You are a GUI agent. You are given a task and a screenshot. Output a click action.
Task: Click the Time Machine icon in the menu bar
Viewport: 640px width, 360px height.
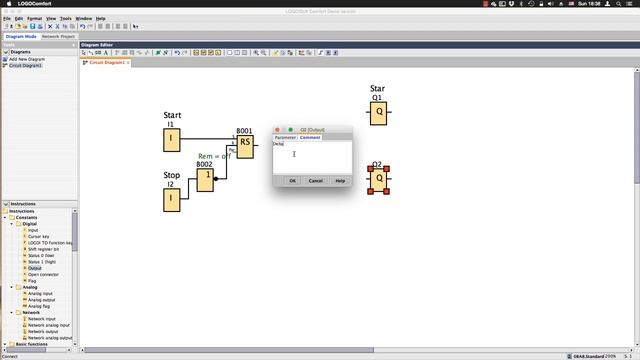point(531,4)
